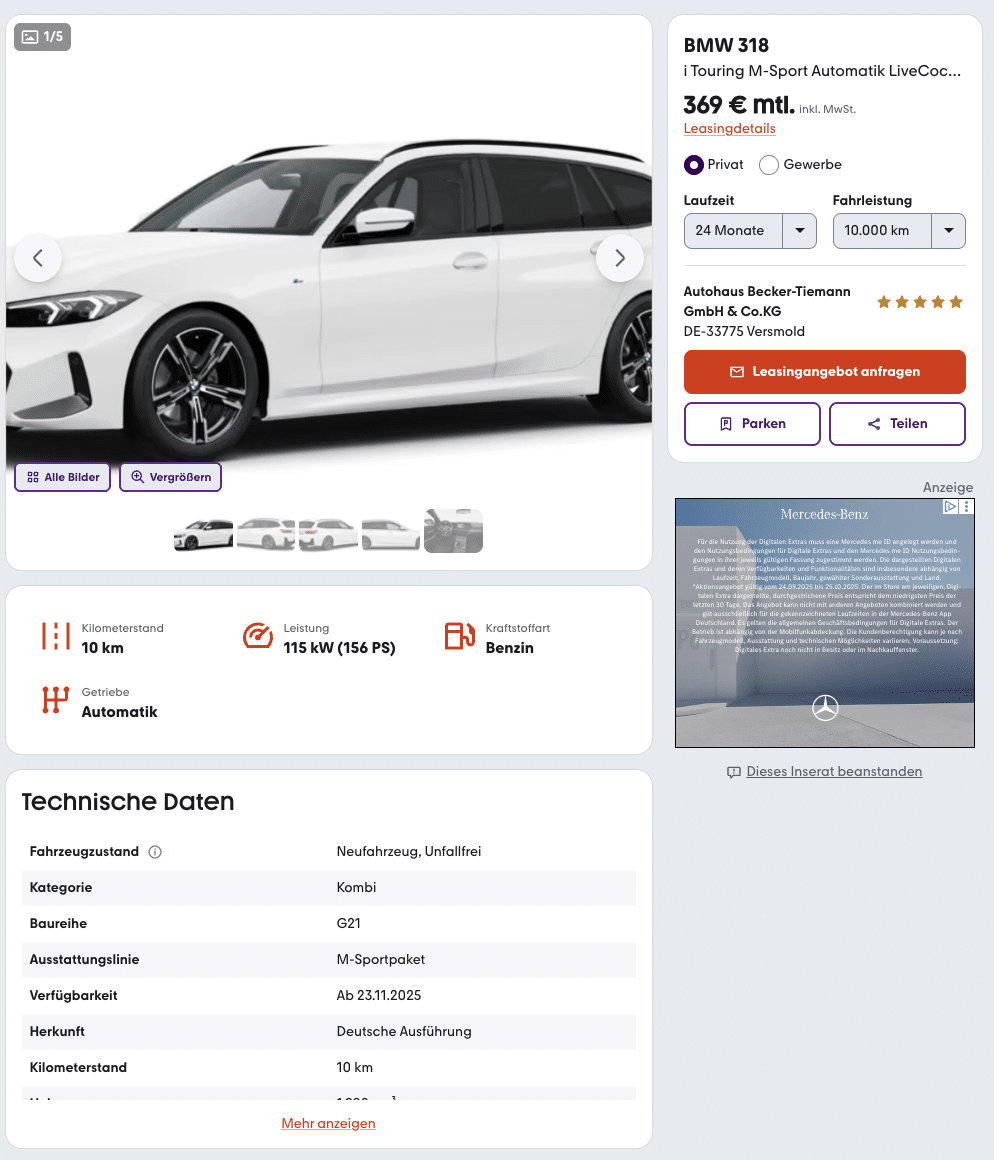The image size is (994, 1160).
Task: Click the image counter 1/5 badge
Action: [42, 36]
